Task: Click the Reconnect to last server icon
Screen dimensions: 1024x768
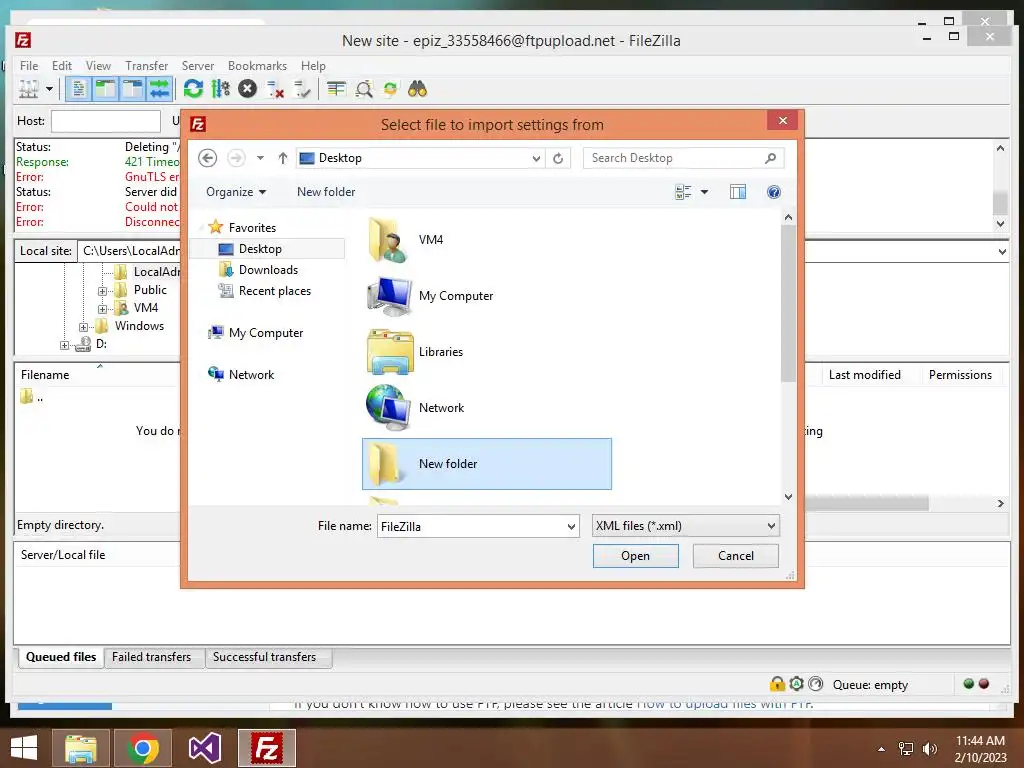Action: 302,89
